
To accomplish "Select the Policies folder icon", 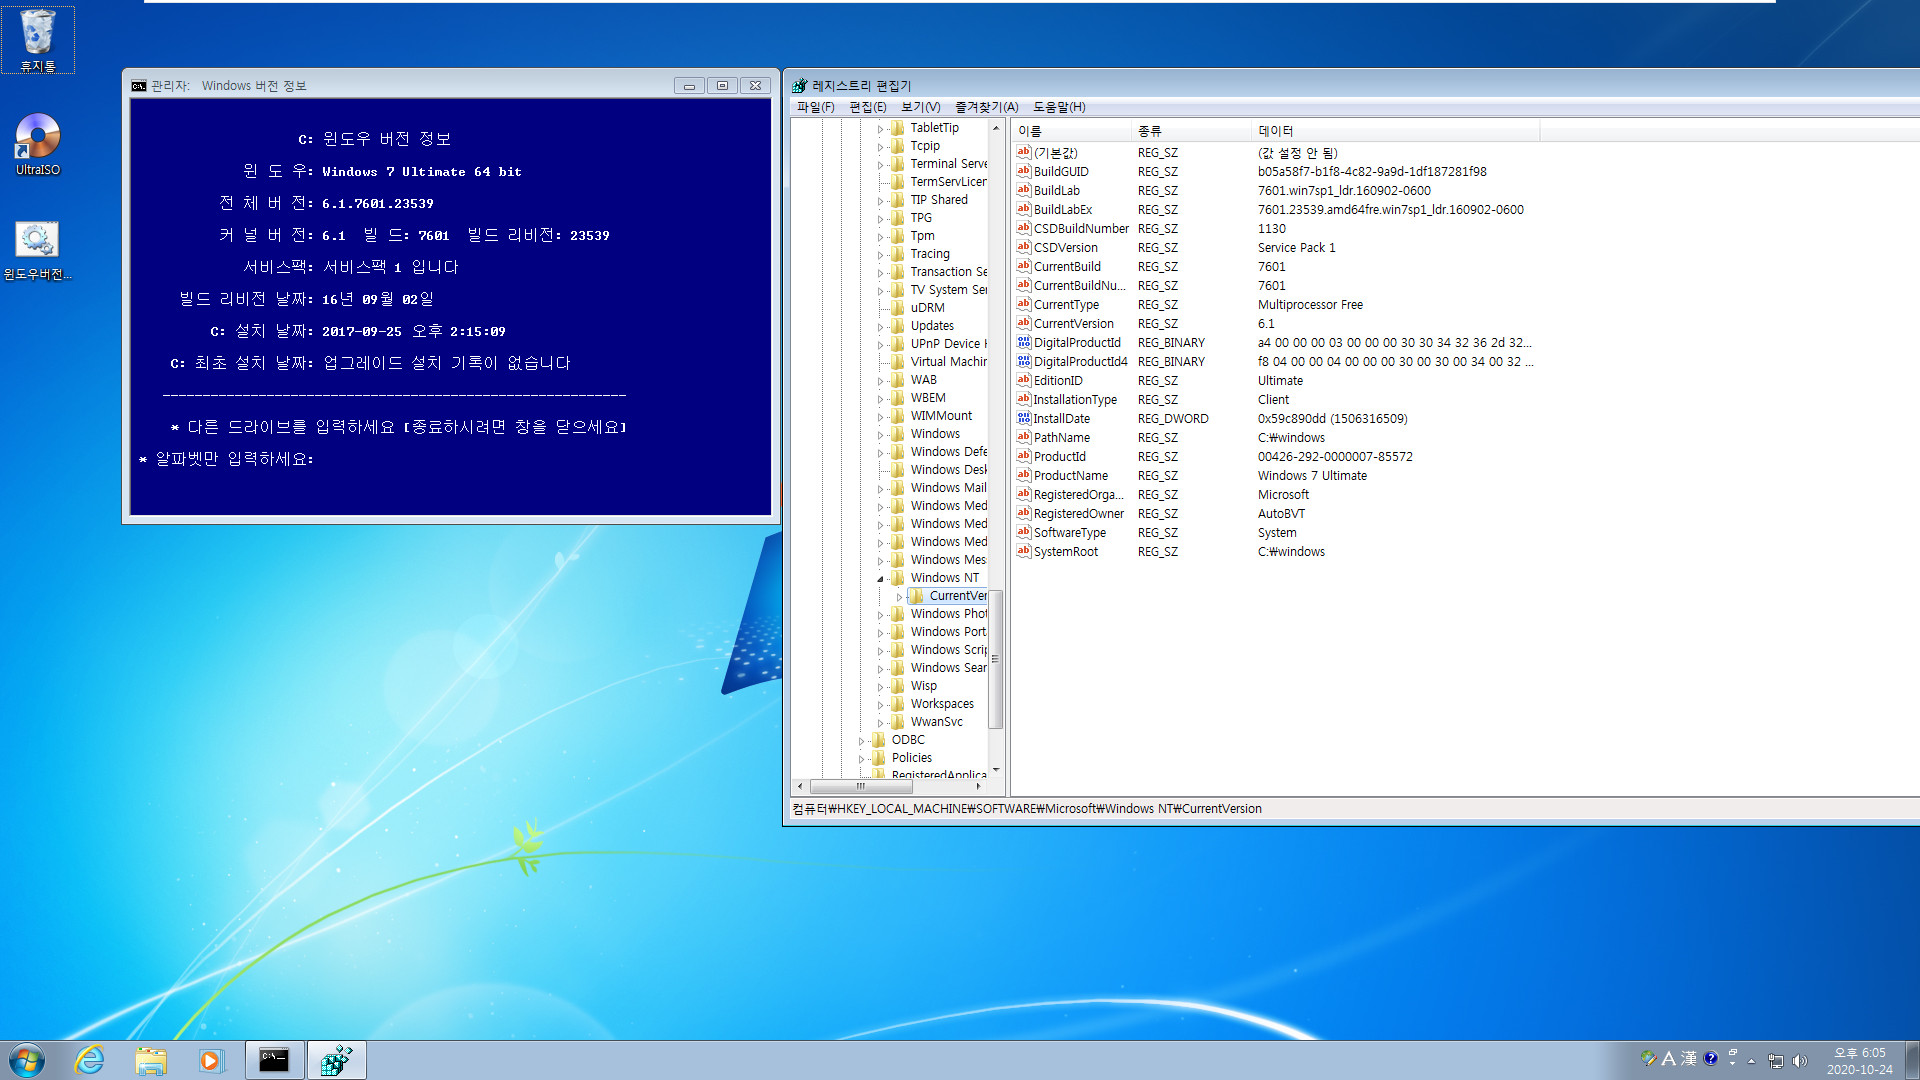I will coord(878,757).
